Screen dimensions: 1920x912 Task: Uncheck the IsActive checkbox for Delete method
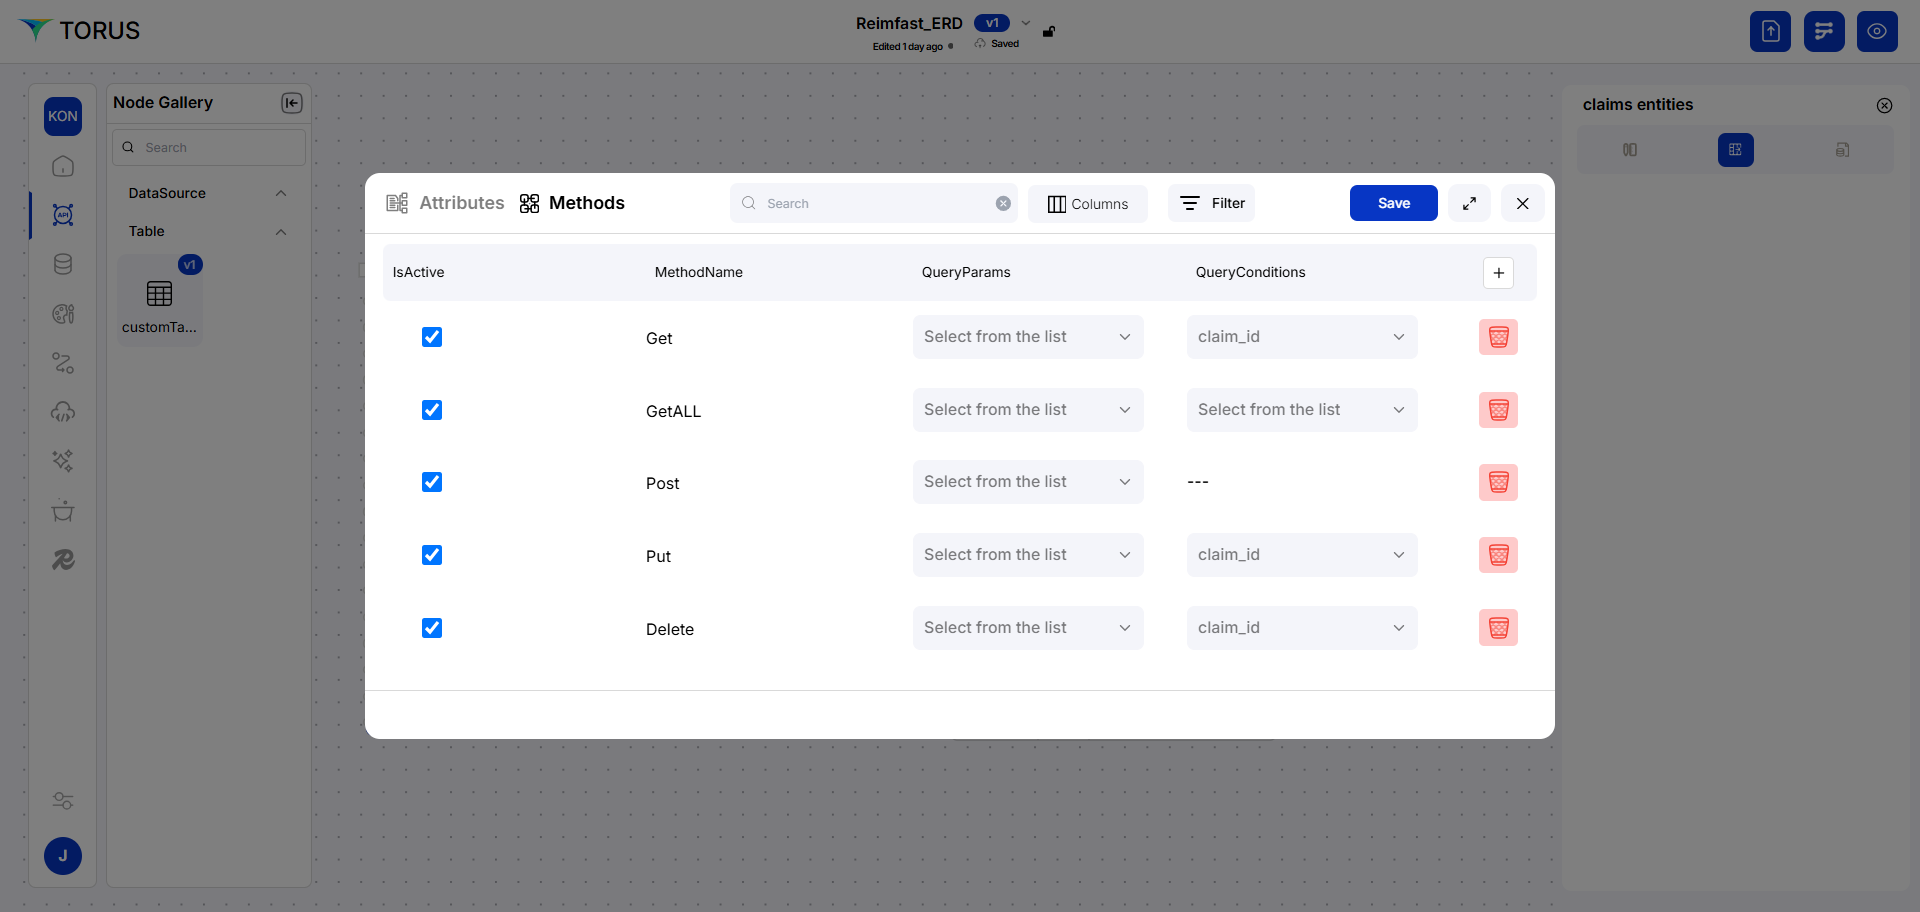(431, 628)
